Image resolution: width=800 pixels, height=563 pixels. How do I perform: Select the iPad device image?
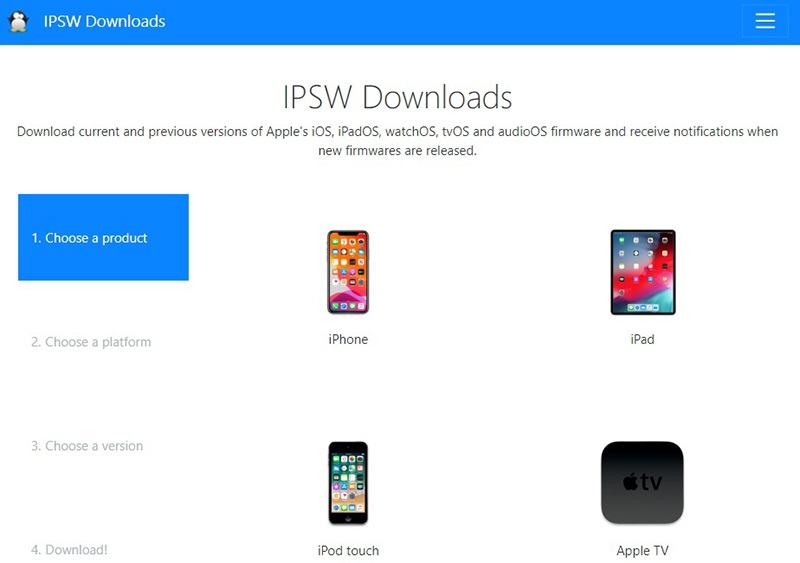pyautogui.click(x=643, y=272)
